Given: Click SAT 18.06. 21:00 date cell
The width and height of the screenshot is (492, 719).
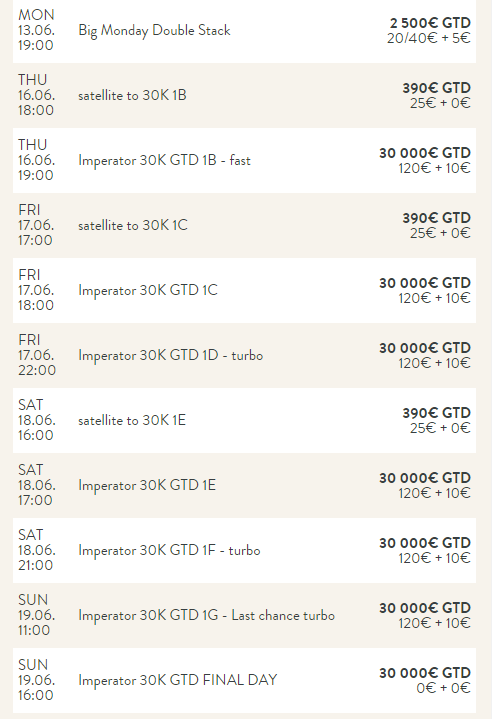Looking at the screenshot, I should [37, 550].
